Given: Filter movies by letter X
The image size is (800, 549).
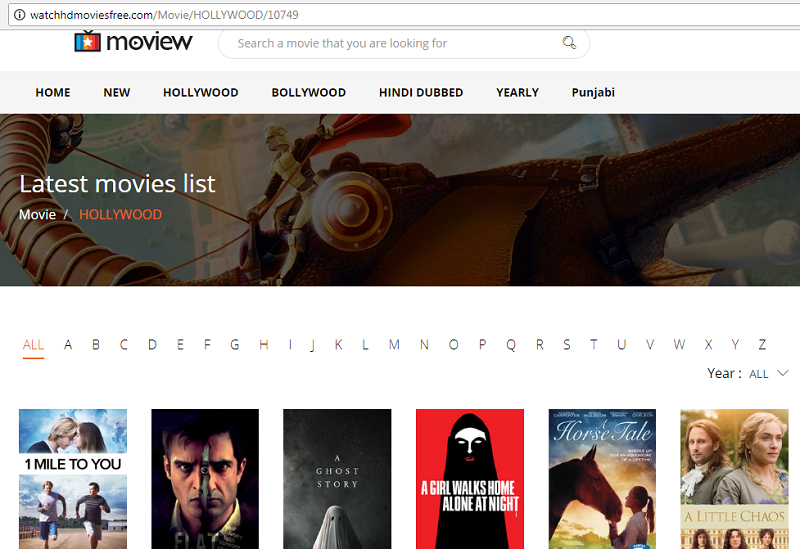Looking at the screenshot, I should (708, 345).
